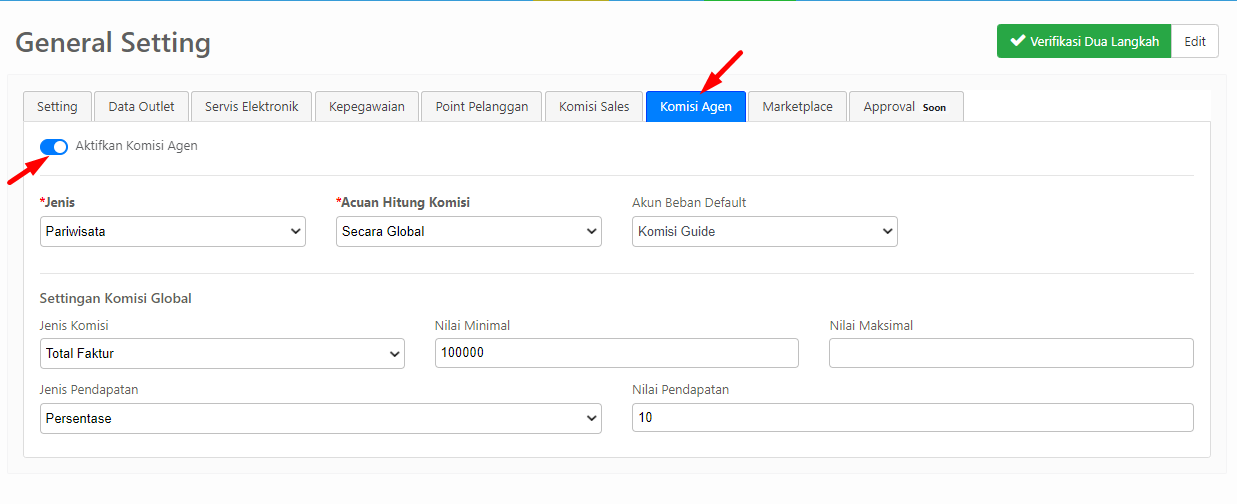The height and width of the screenshot is (504, 1237).
Task: Click the Approval Soon tab
Action: [x=906, y=106]
